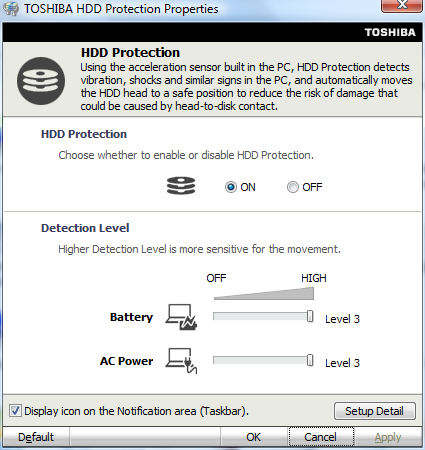Click the AC Power laptop plug icon
Viewport: 425px width, 450px height.
181,361
